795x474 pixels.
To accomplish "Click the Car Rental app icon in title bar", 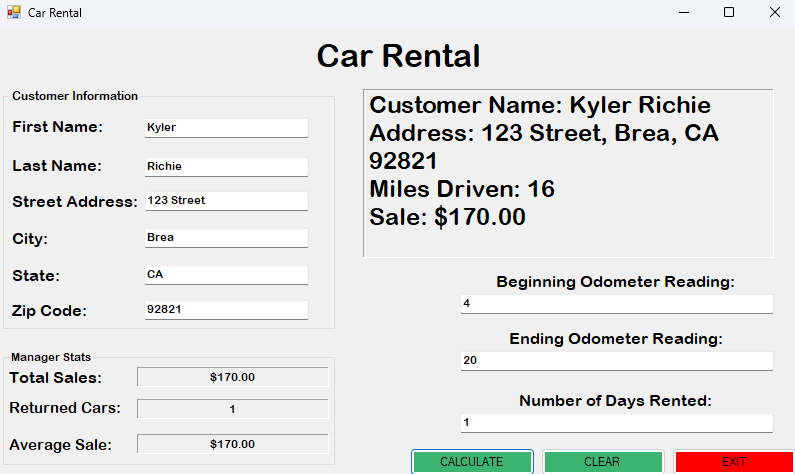I will (x=13, y=13).
